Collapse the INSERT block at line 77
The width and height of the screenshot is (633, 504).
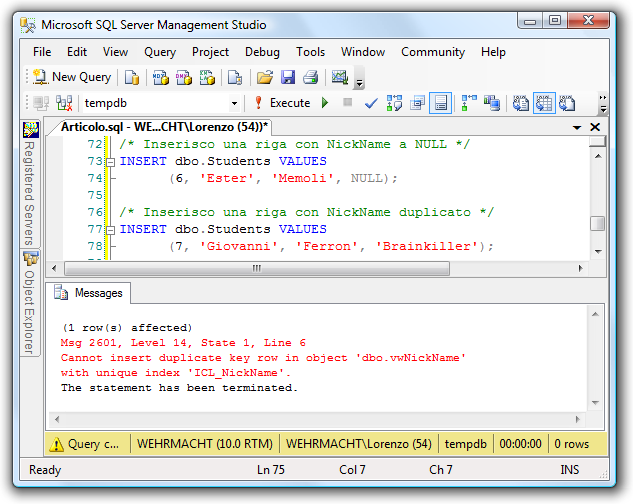click(111, 230)
